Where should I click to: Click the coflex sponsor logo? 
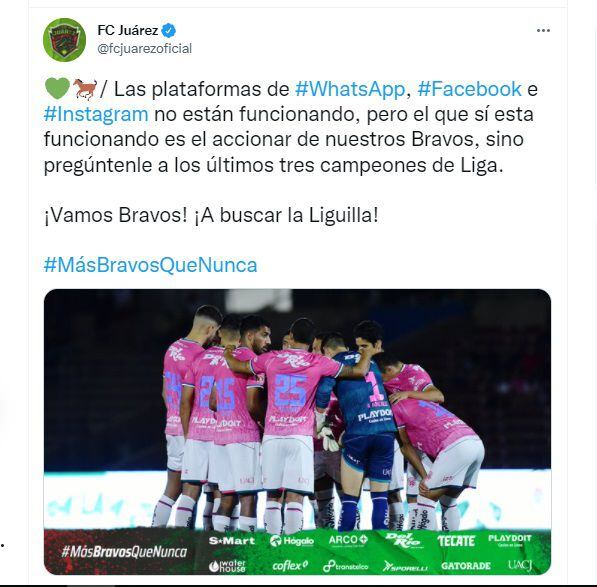pyautogui.click(x=290, y=566)
